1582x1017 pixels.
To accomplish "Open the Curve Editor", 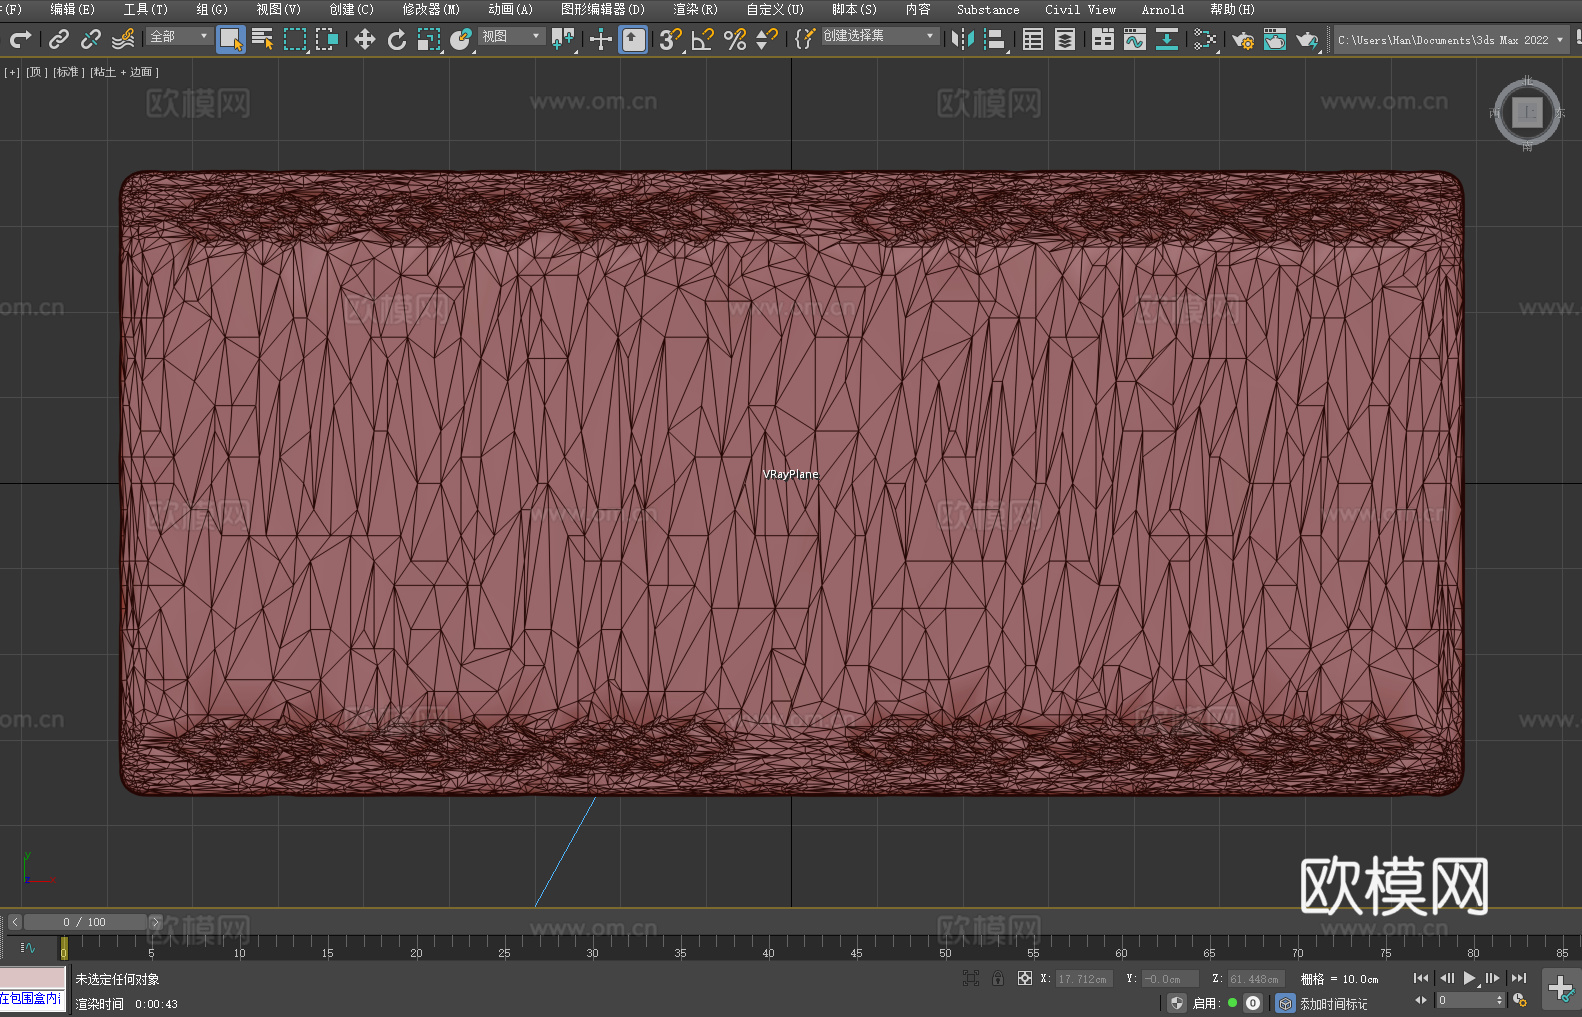I will tap(1135, 39).
